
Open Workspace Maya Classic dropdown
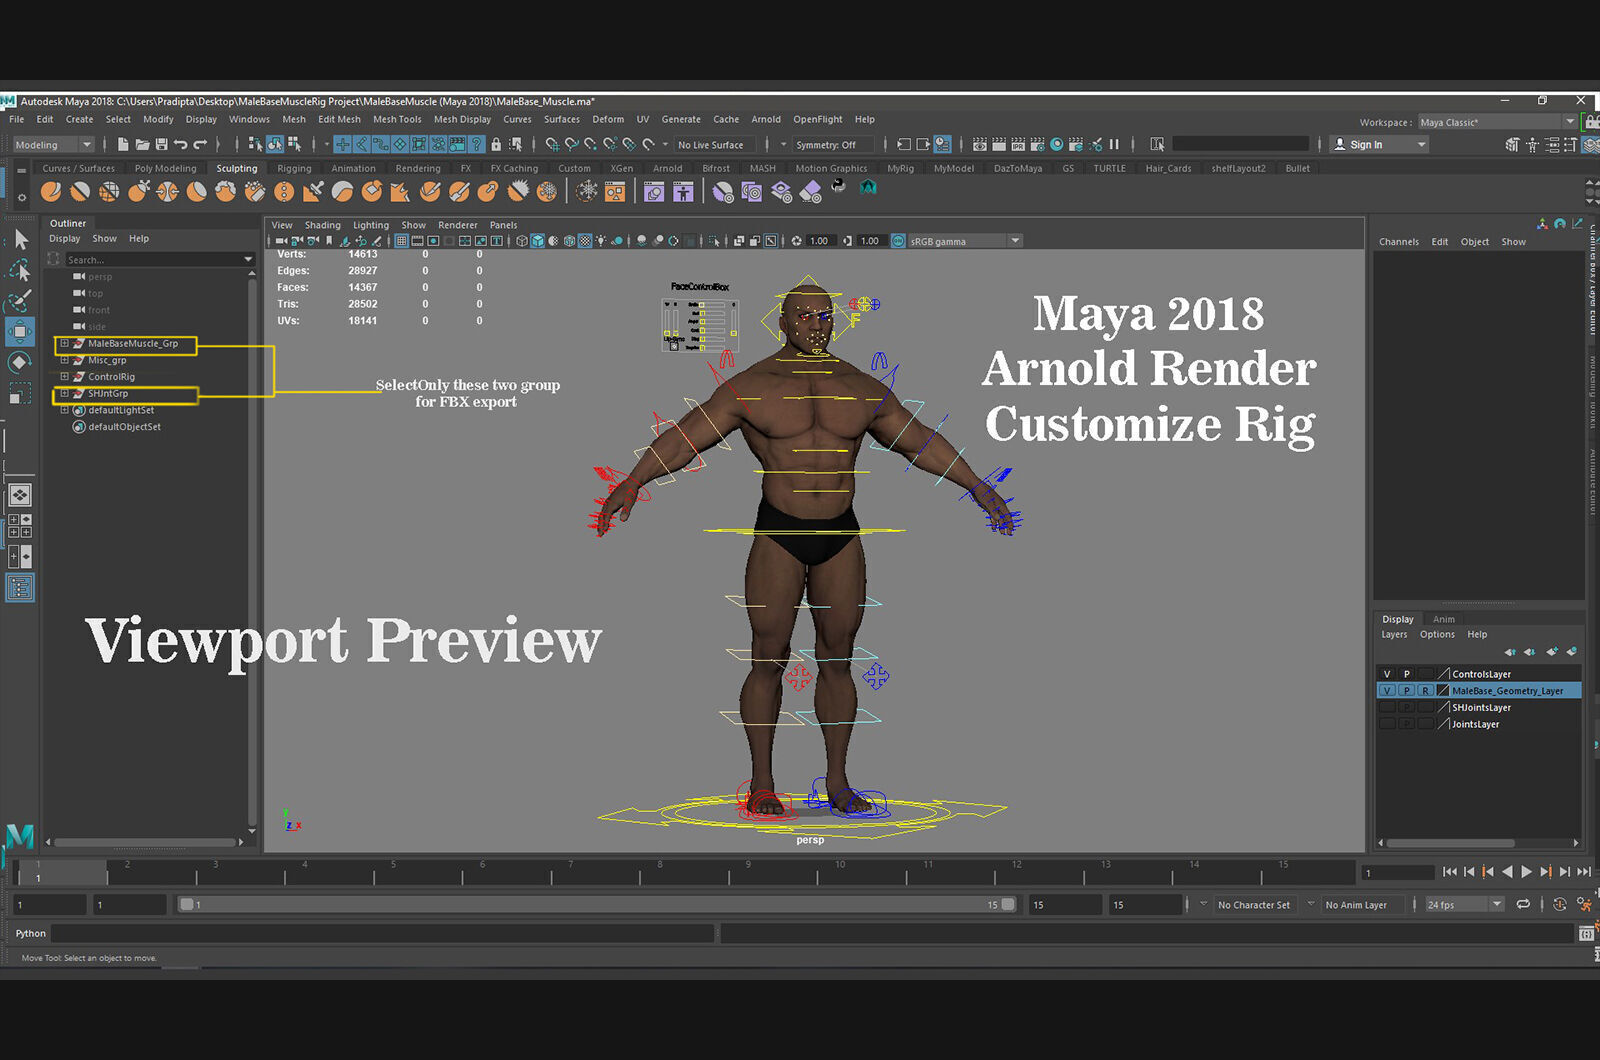(1497, 122)
